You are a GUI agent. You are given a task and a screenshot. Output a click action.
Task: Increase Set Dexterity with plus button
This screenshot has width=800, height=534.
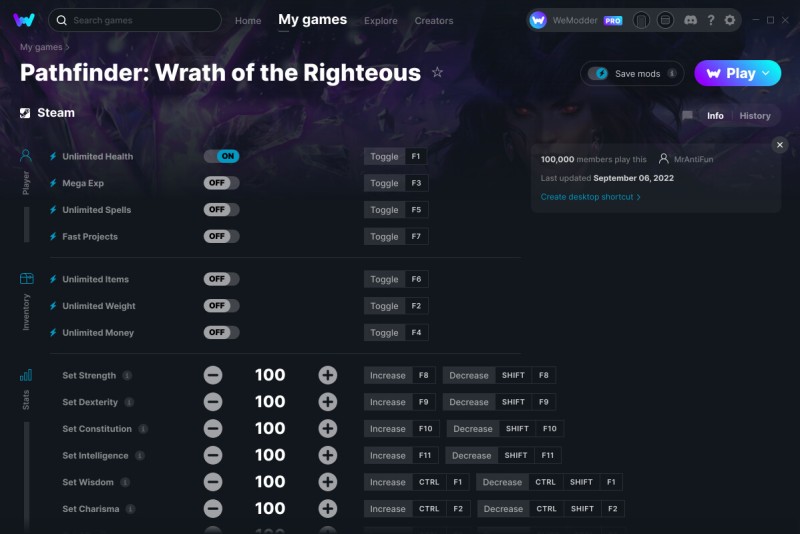[328, 402]
